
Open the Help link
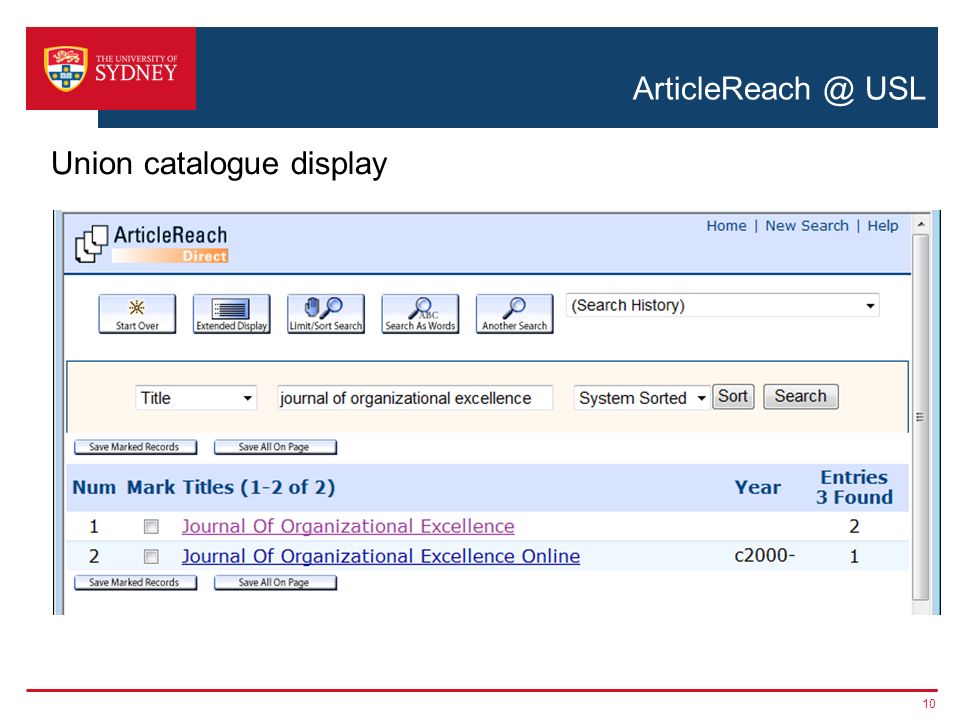[882, 226]
